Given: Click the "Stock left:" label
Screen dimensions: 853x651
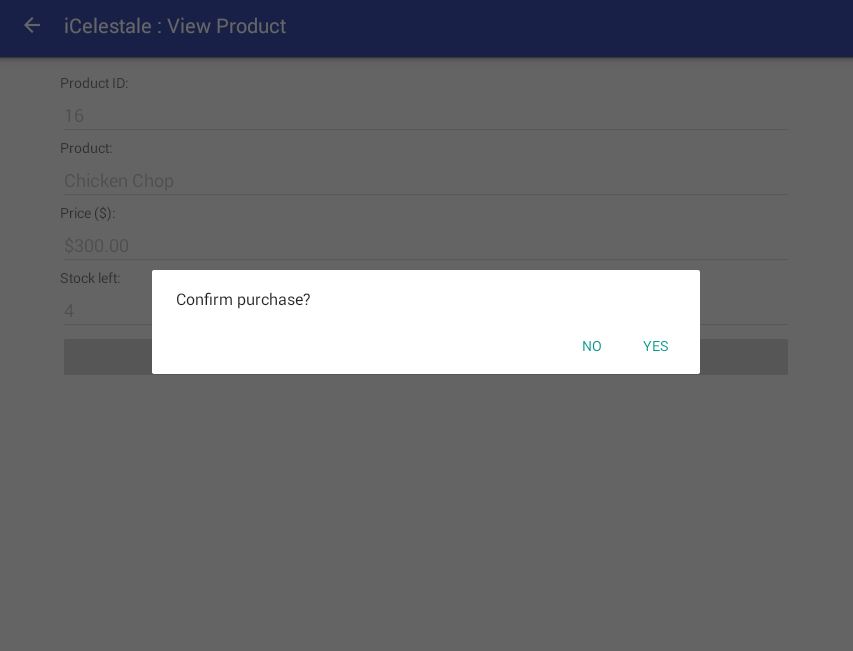Looking at the screenshot, I should (90, 278).
